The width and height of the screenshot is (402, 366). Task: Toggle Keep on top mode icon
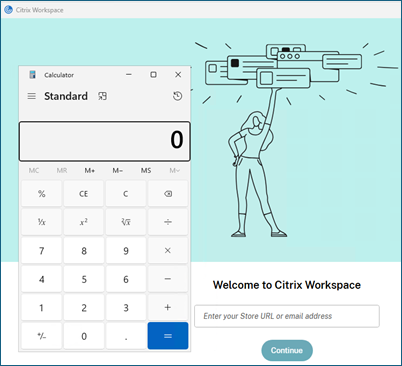102,96
